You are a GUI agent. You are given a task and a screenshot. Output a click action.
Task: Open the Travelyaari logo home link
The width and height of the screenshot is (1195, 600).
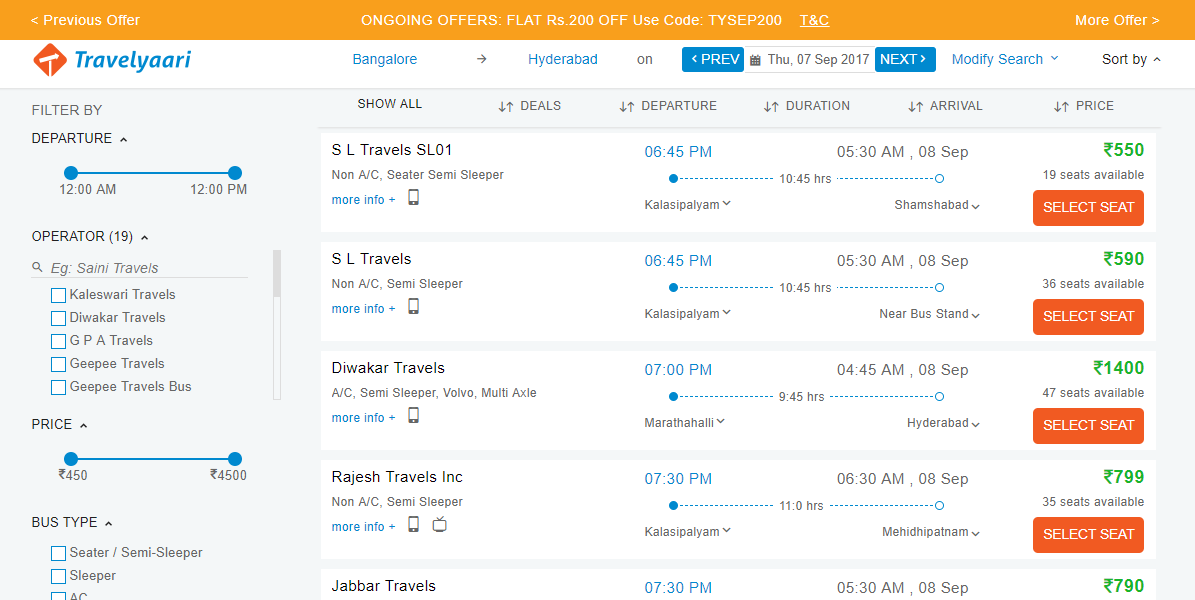pos(112,61)
